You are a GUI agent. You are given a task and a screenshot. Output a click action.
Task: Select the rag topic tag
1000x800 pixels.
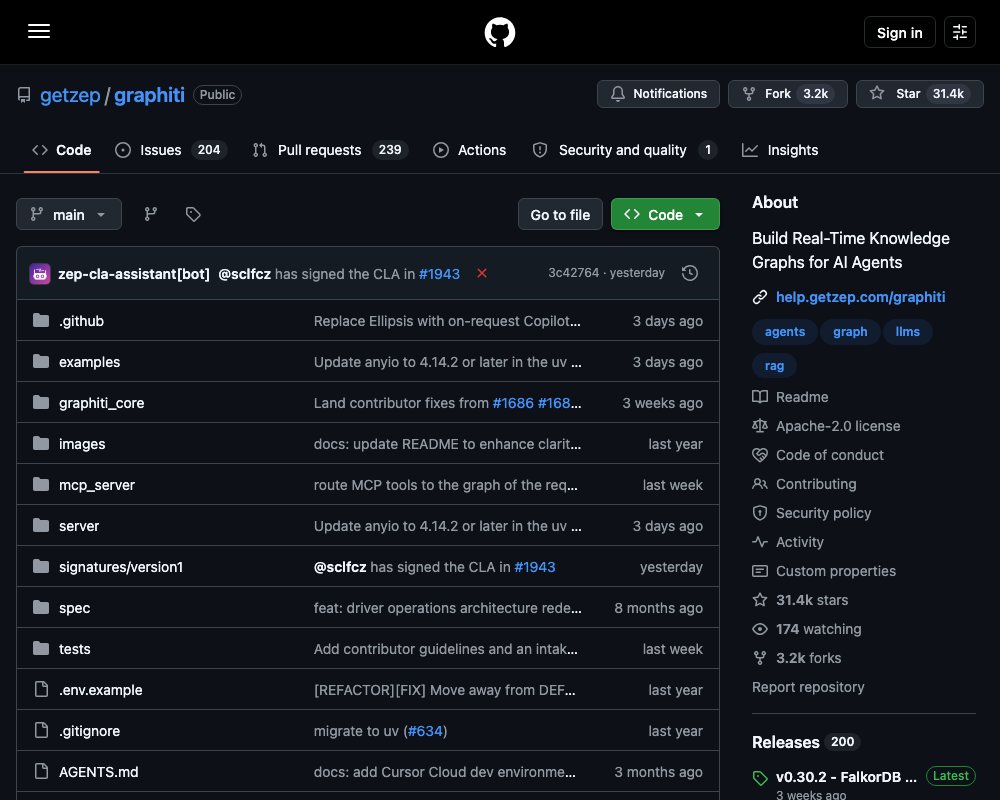774,366
